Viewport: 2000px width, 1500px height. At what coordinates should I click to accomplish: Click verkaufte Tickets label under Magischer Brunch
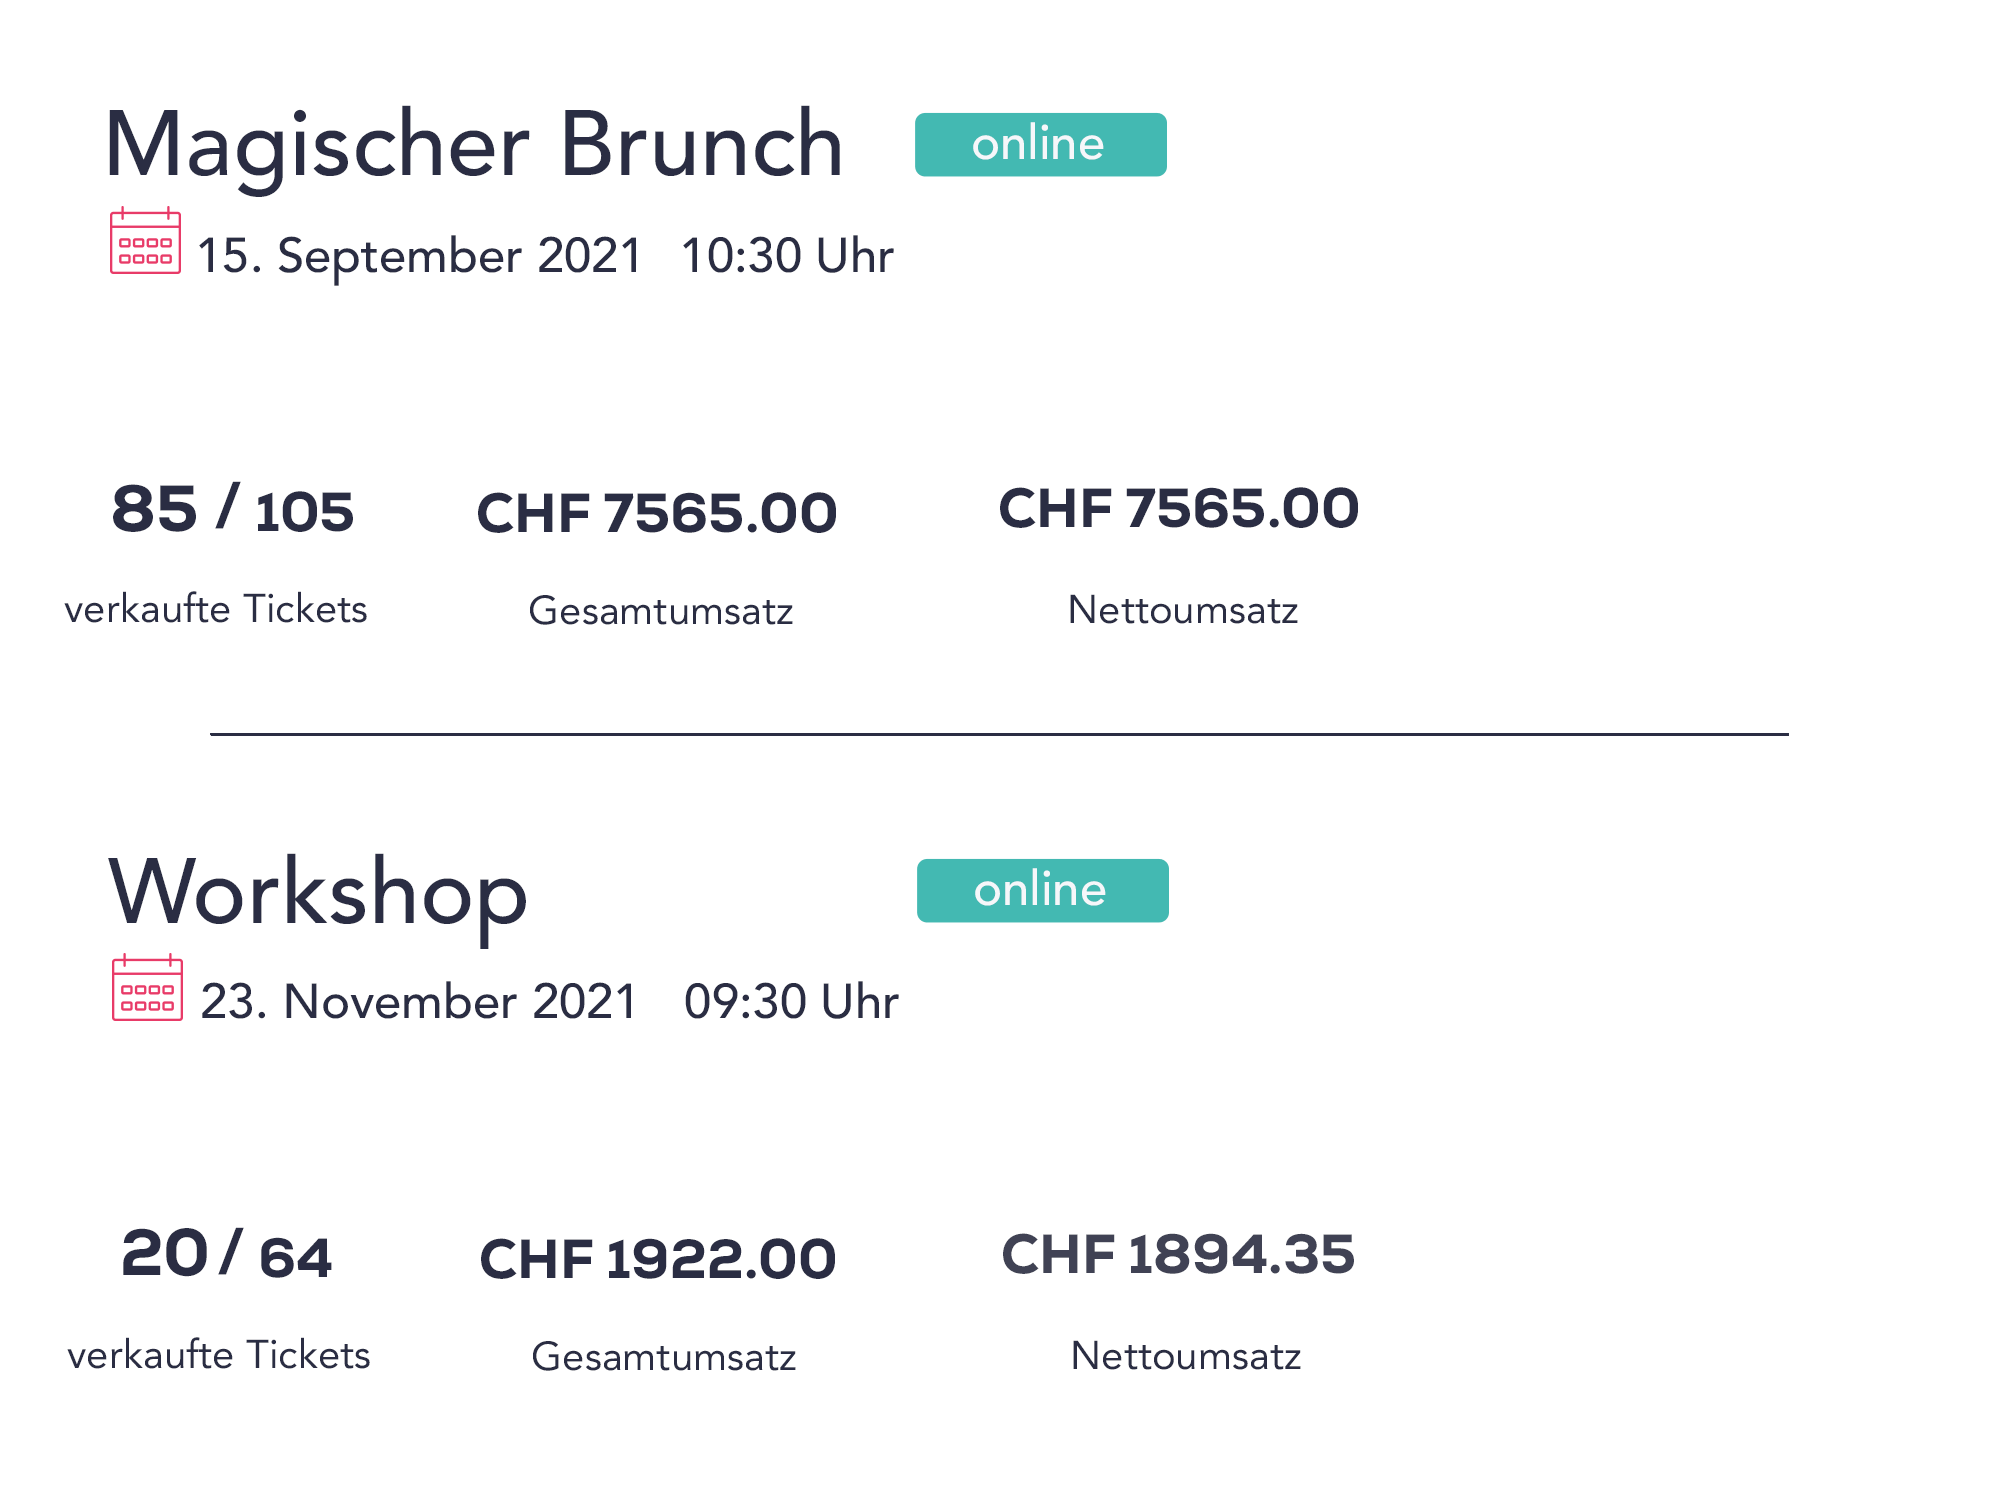216,609
